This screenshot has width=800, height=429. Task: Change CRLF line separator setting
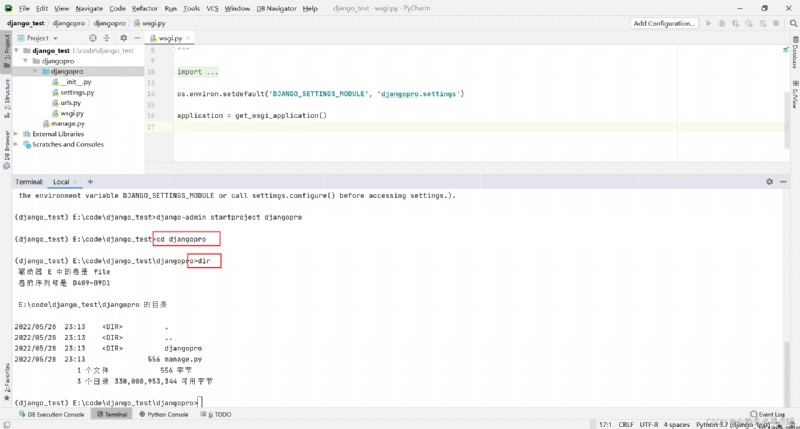[x=626, y=424]
